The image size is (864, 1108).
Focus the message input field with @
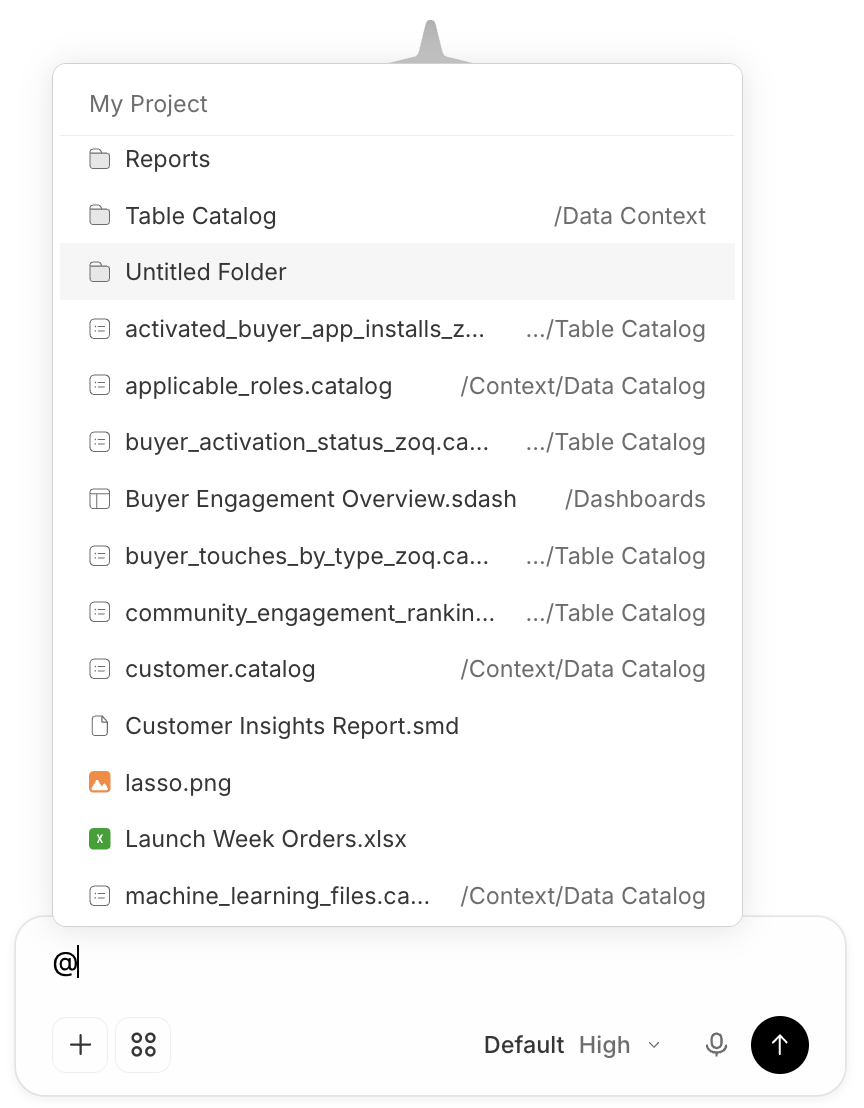tap(430, 963)
